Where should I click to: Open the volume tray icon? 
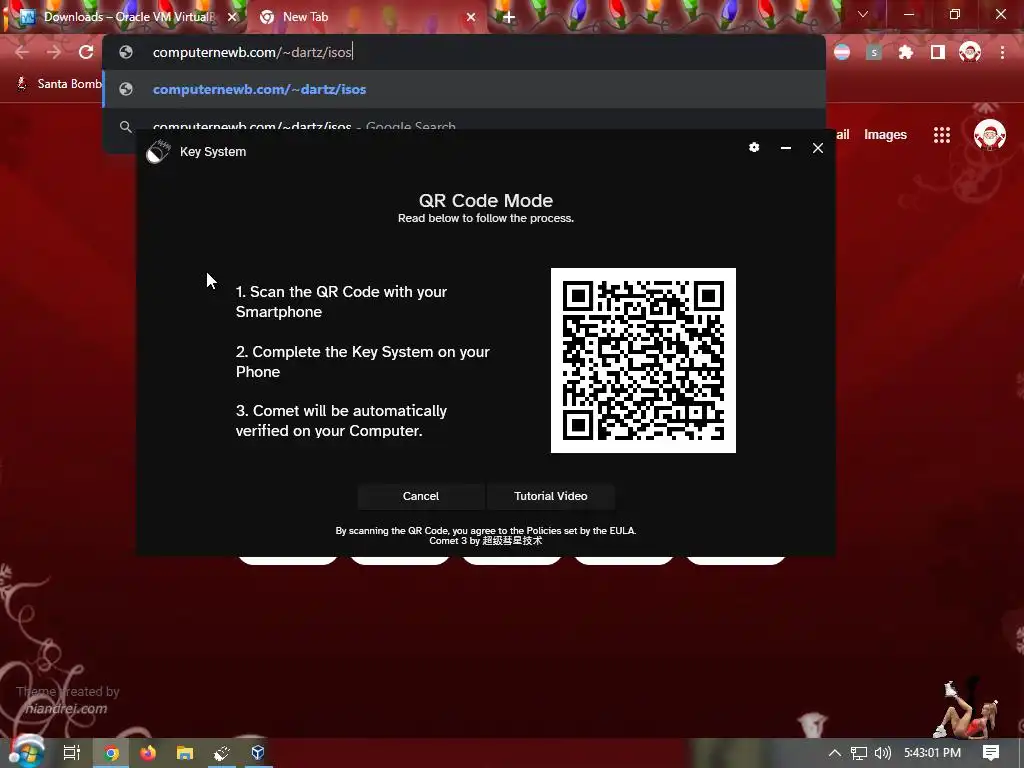point(883,753)
